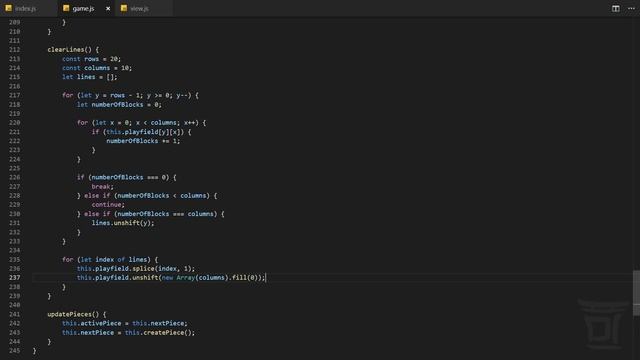This screenshot has height=360, width=640.
Task: Click line number 241 in gutter
Action: click(x=14, y=314)
